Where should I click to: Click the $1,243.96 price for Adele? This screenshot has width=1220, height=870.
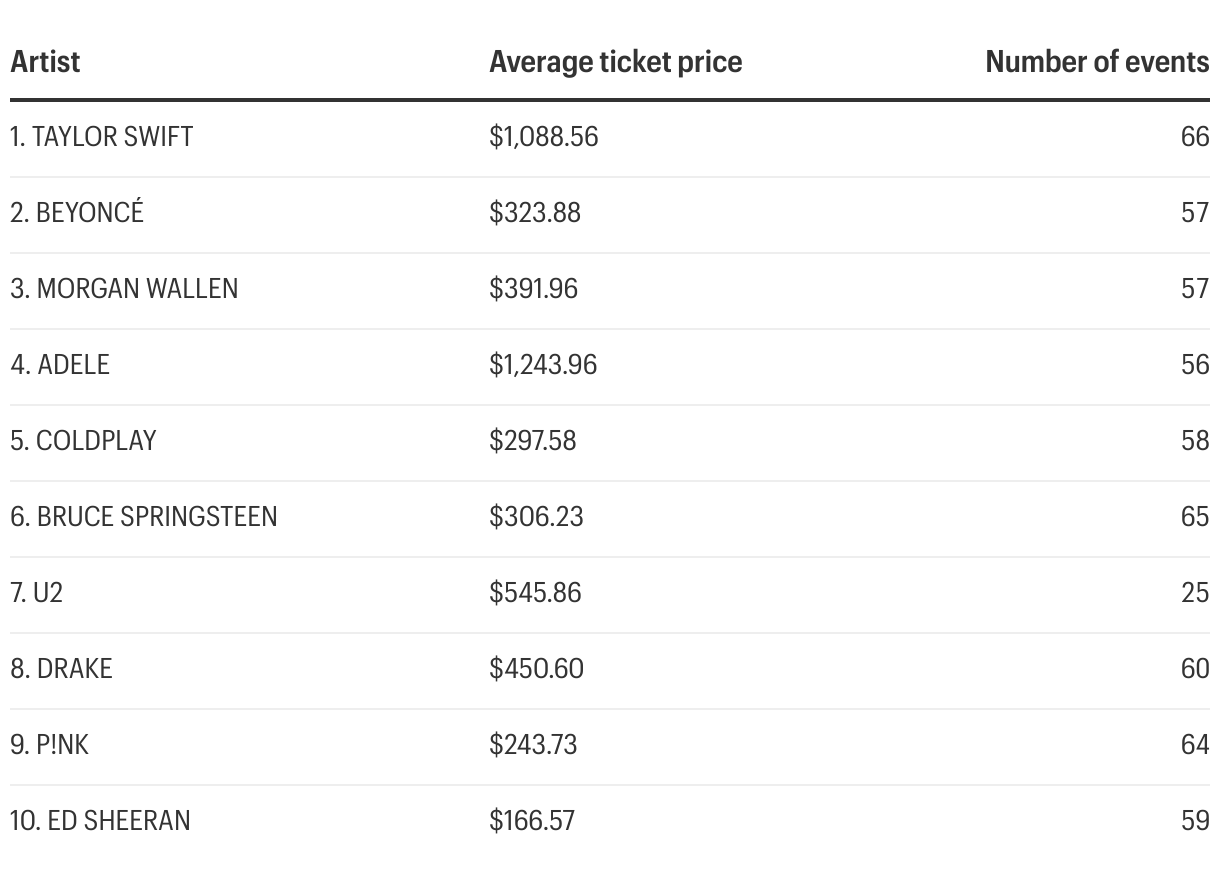[x=543, y=365]
